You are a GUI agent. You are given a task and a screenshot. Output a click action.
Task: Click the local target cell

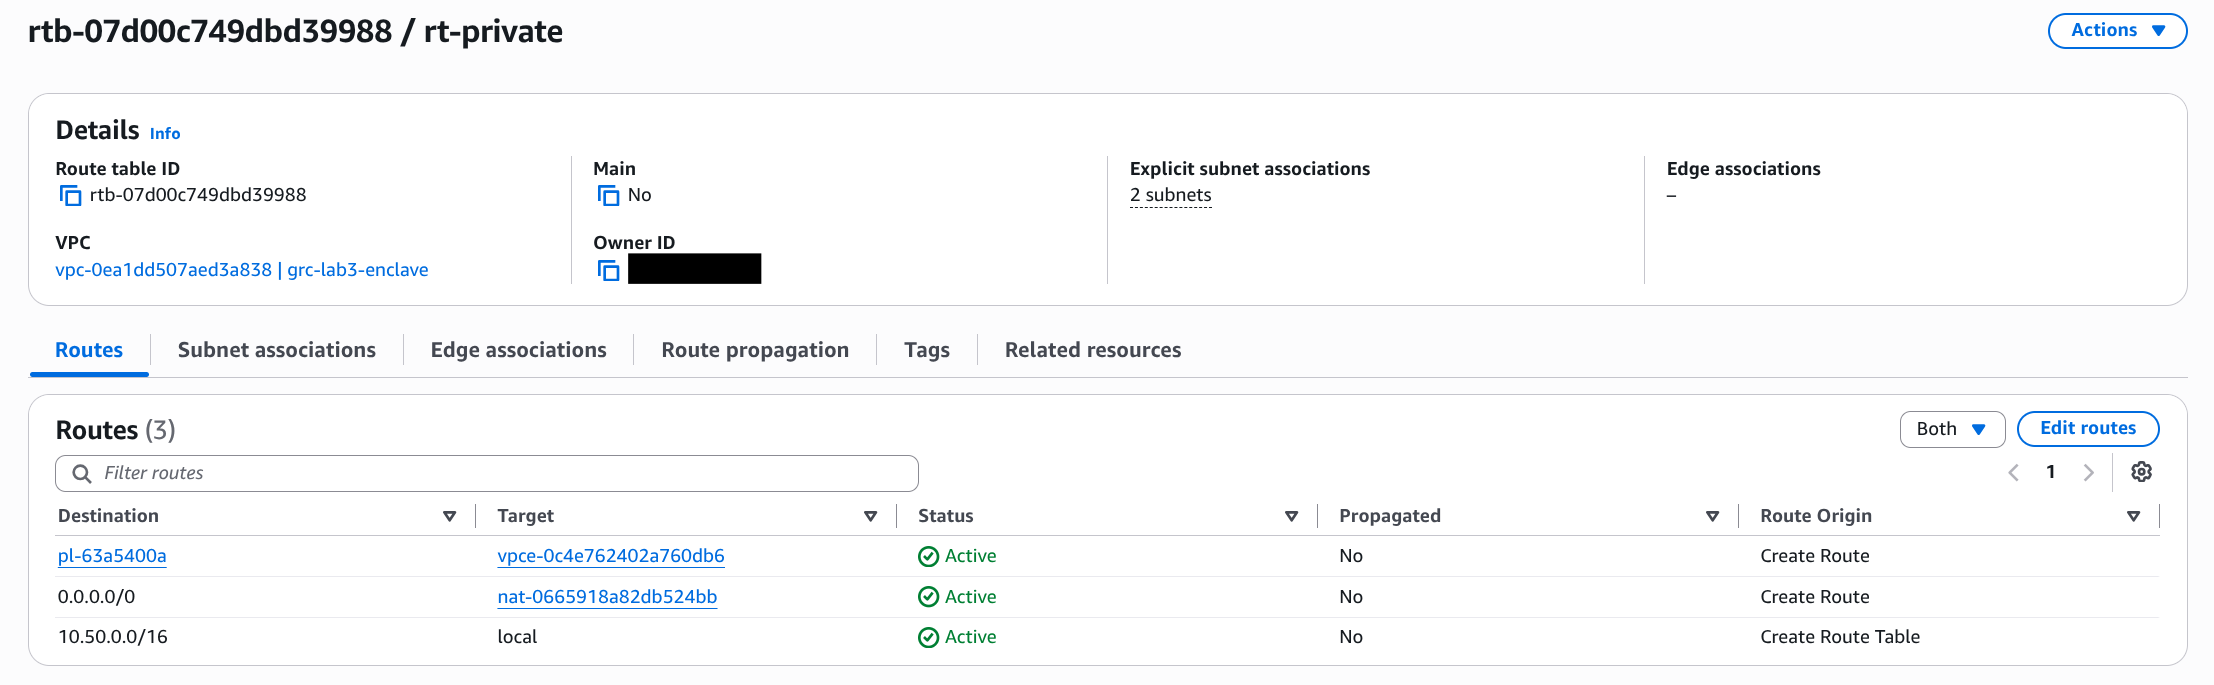tap(517, 637)
